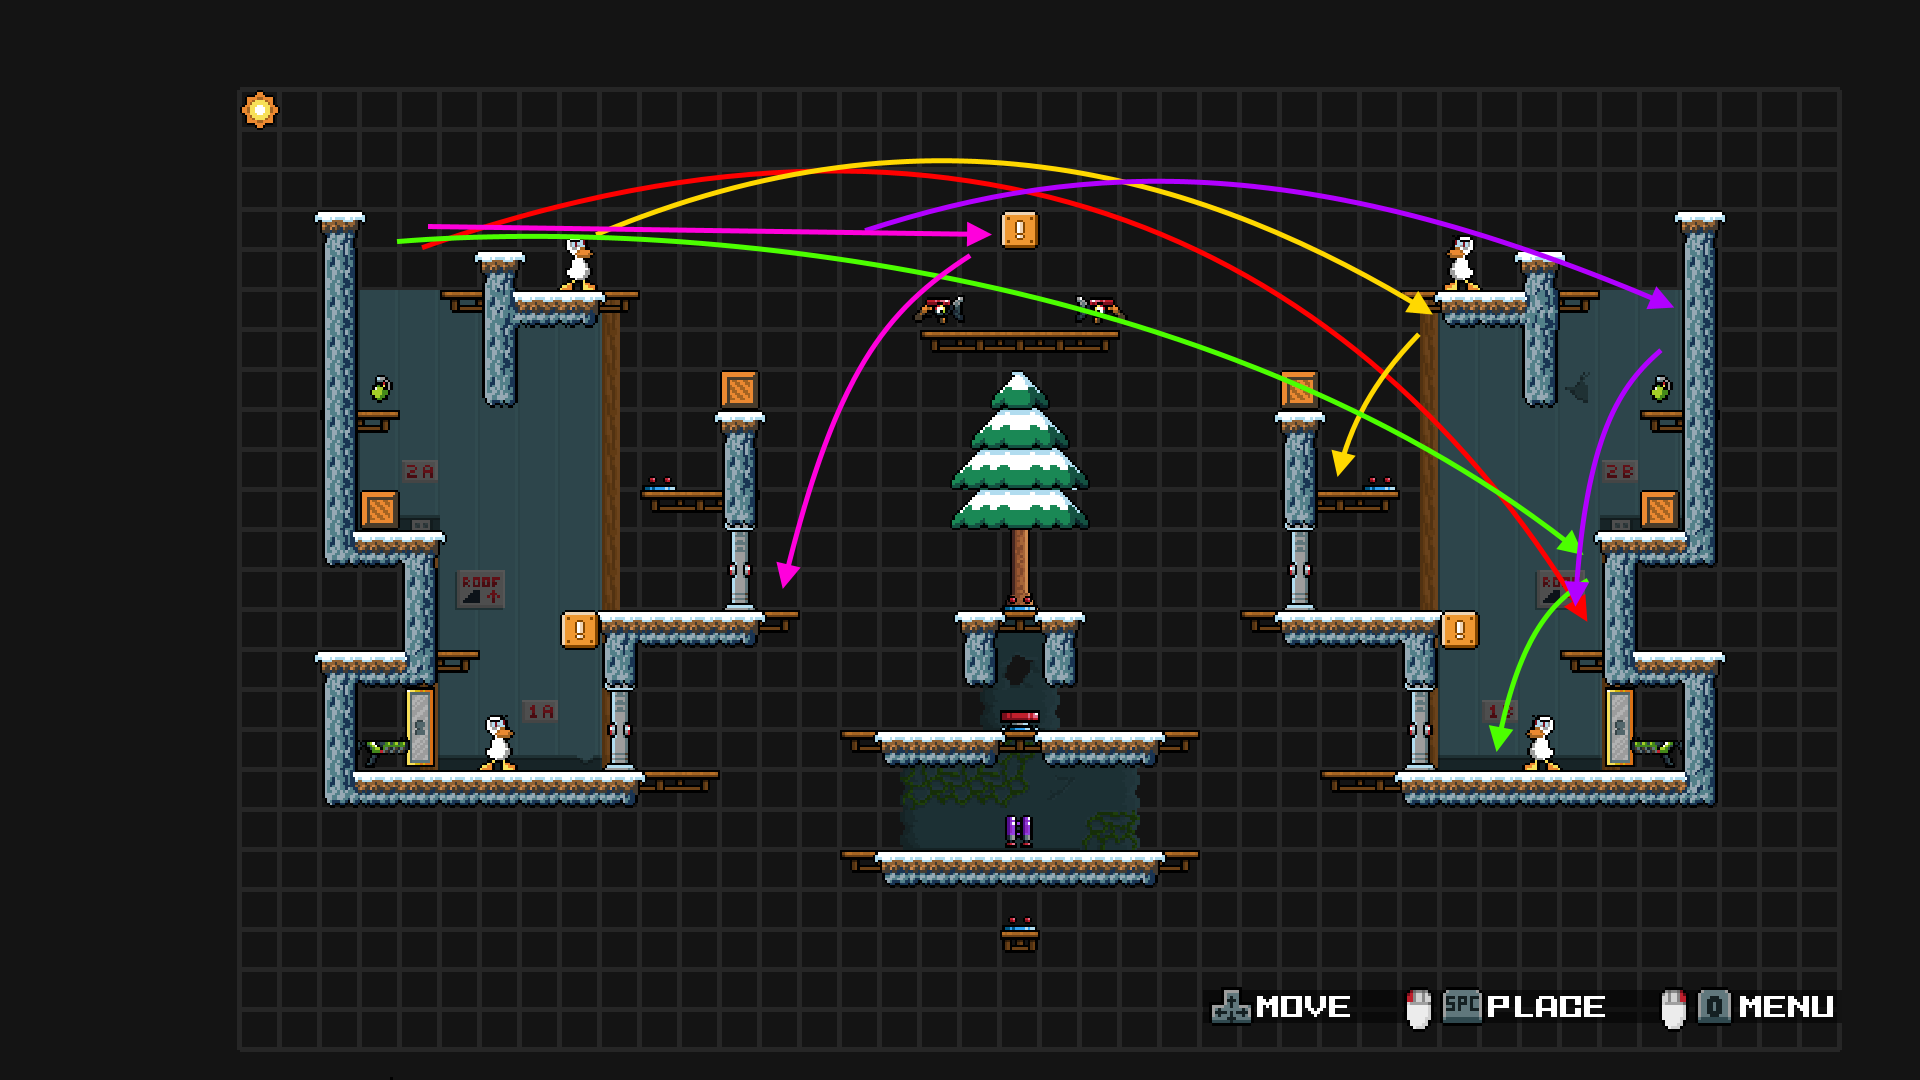Click the spawner at the bottom of the map

click(1019, 933)
